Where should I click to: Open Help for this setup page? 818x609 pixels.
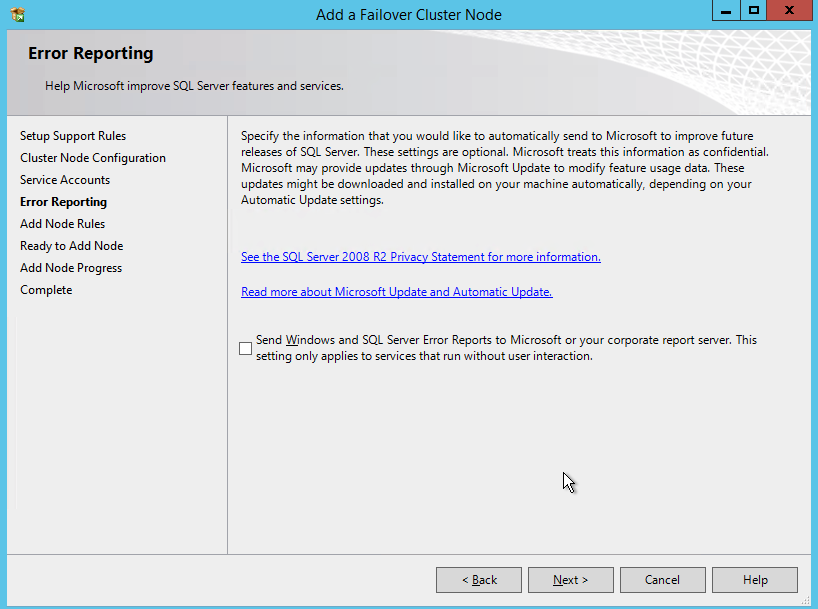(x=755, y=580)
